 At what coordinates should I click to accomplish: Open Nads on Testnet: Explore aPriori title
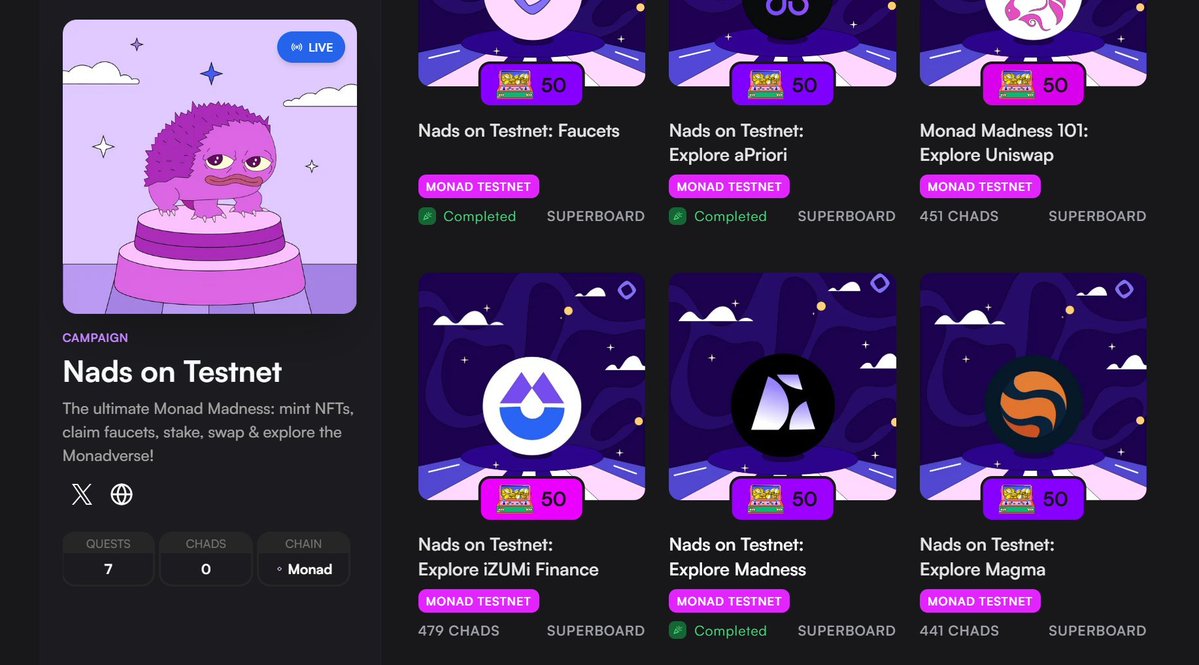tap(736, 143)
